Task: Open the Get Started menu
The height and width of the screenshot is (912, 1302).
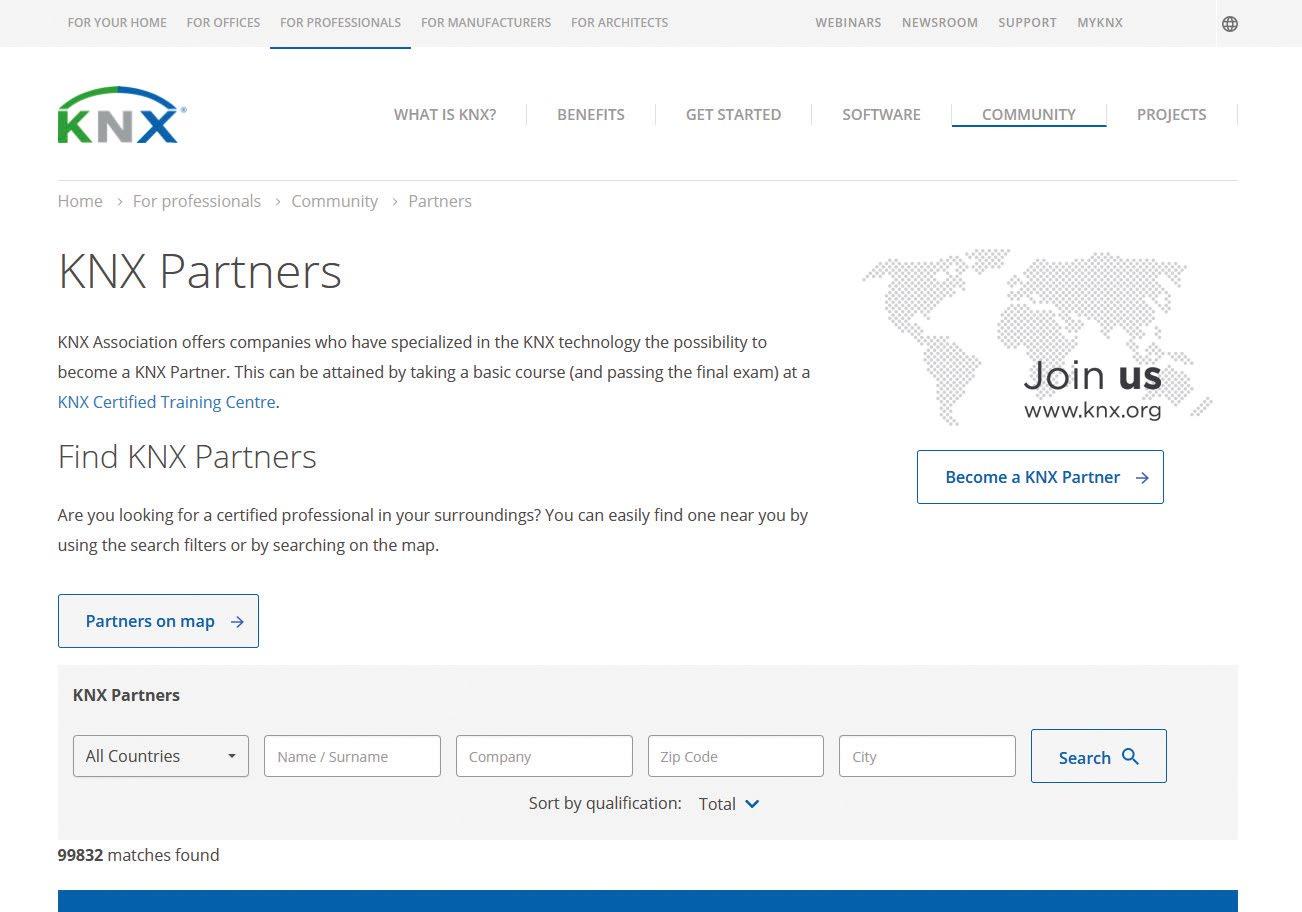Action: [733, 114]
